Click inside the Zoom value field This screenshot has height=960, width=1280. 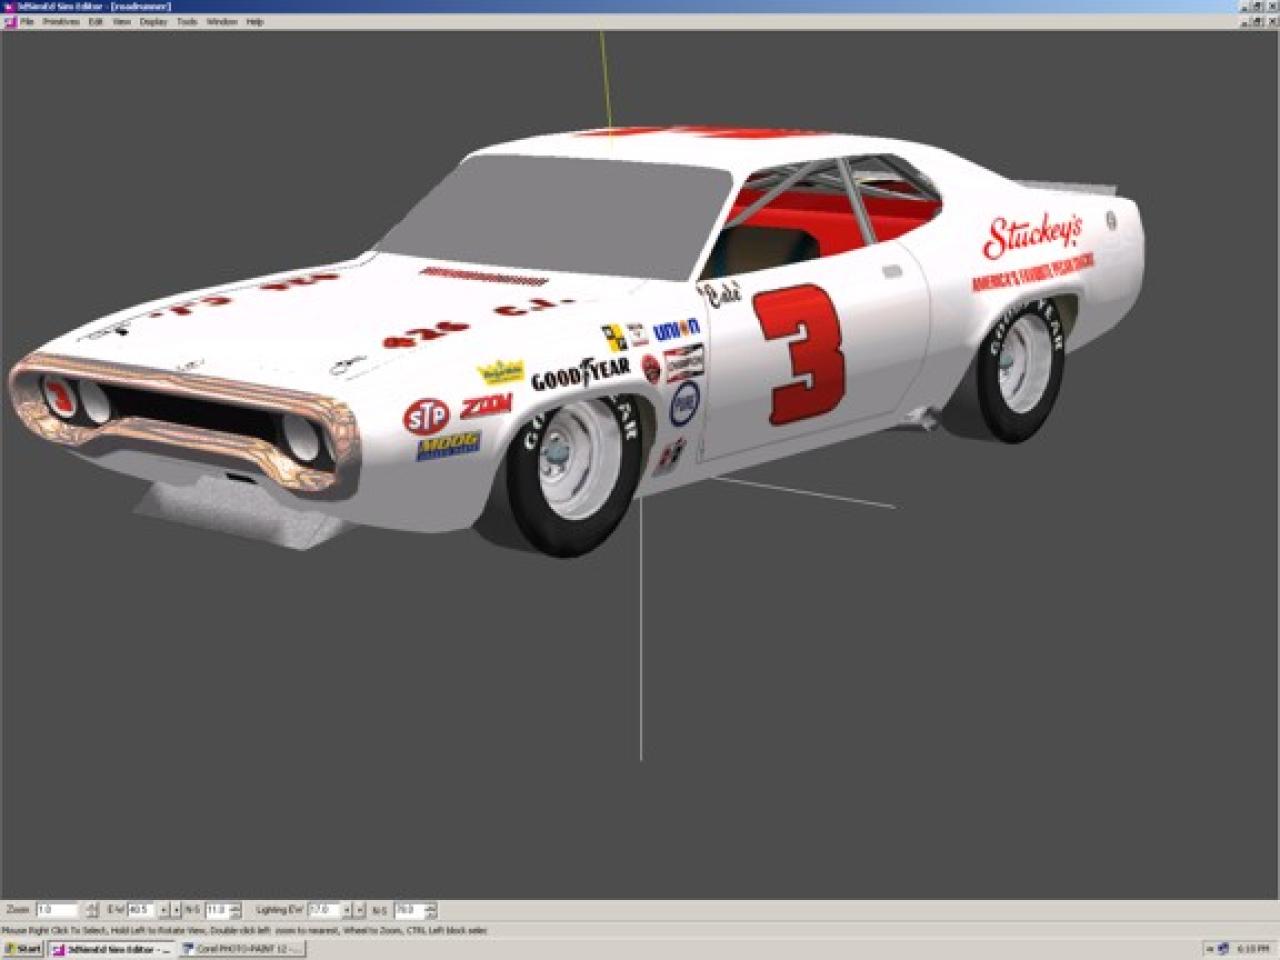tap(55, 910)
